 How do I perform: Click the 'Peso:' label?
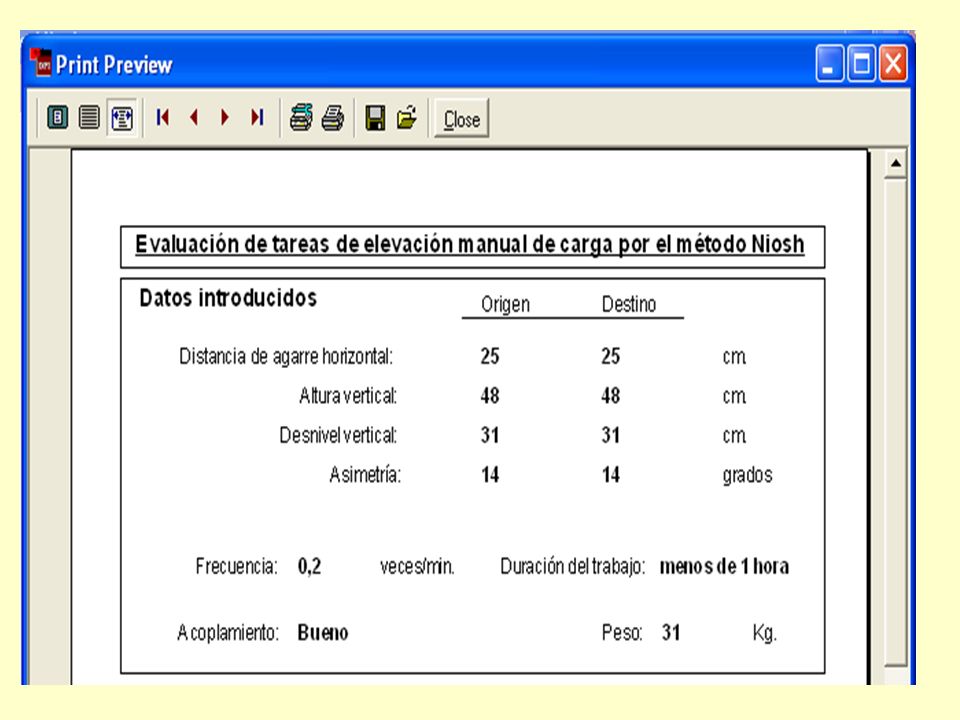(622, 632)
